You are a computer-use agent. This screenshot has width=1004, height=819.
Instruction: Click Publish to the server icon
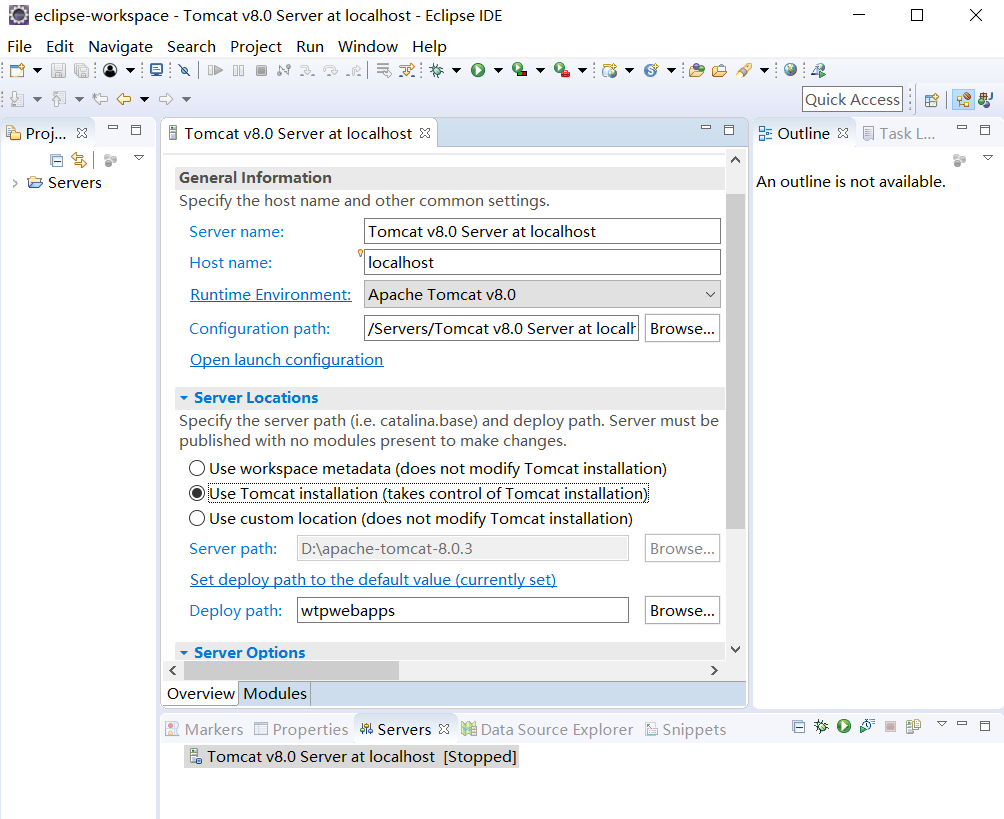tap(913, 726)
